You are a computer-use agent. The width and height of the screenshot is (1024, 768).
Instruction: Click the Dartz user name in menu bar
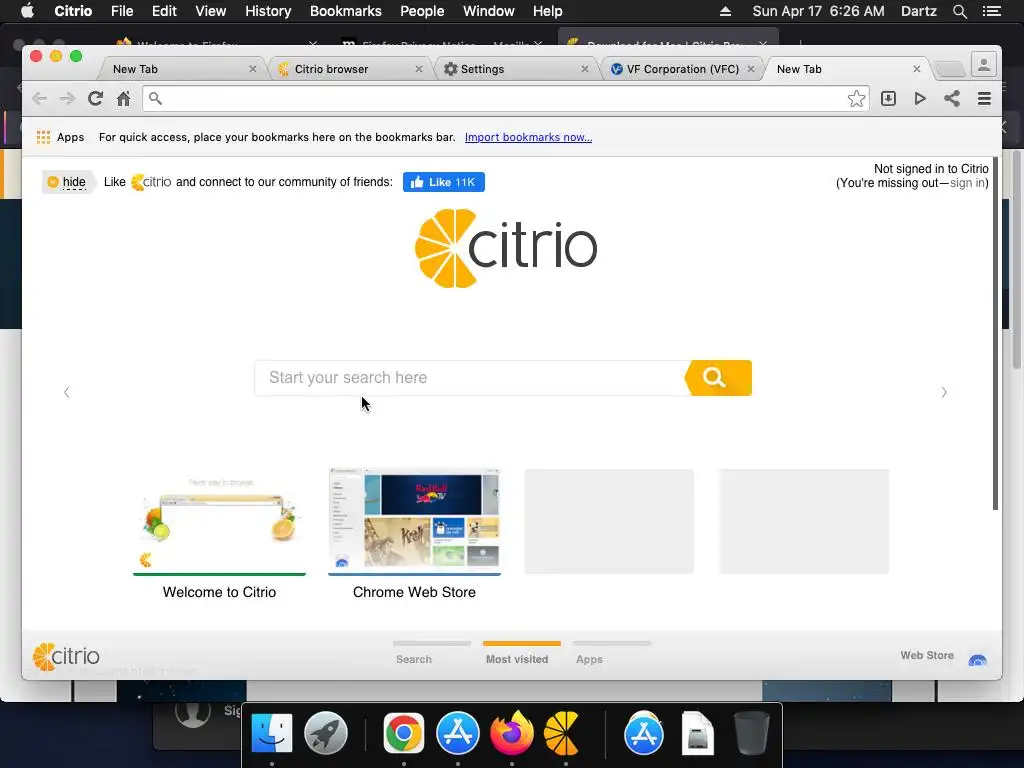(x=918, y=11)
